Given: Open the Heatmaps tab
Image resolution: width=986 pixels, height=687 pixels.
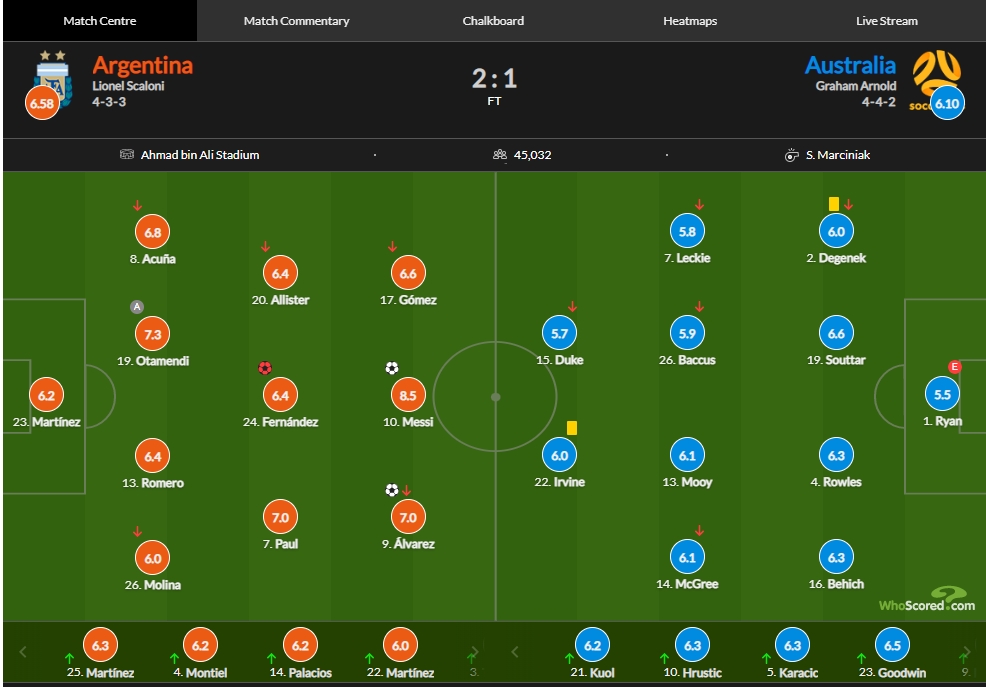Looking at the screenshot, I should click(x=690, y=21).
